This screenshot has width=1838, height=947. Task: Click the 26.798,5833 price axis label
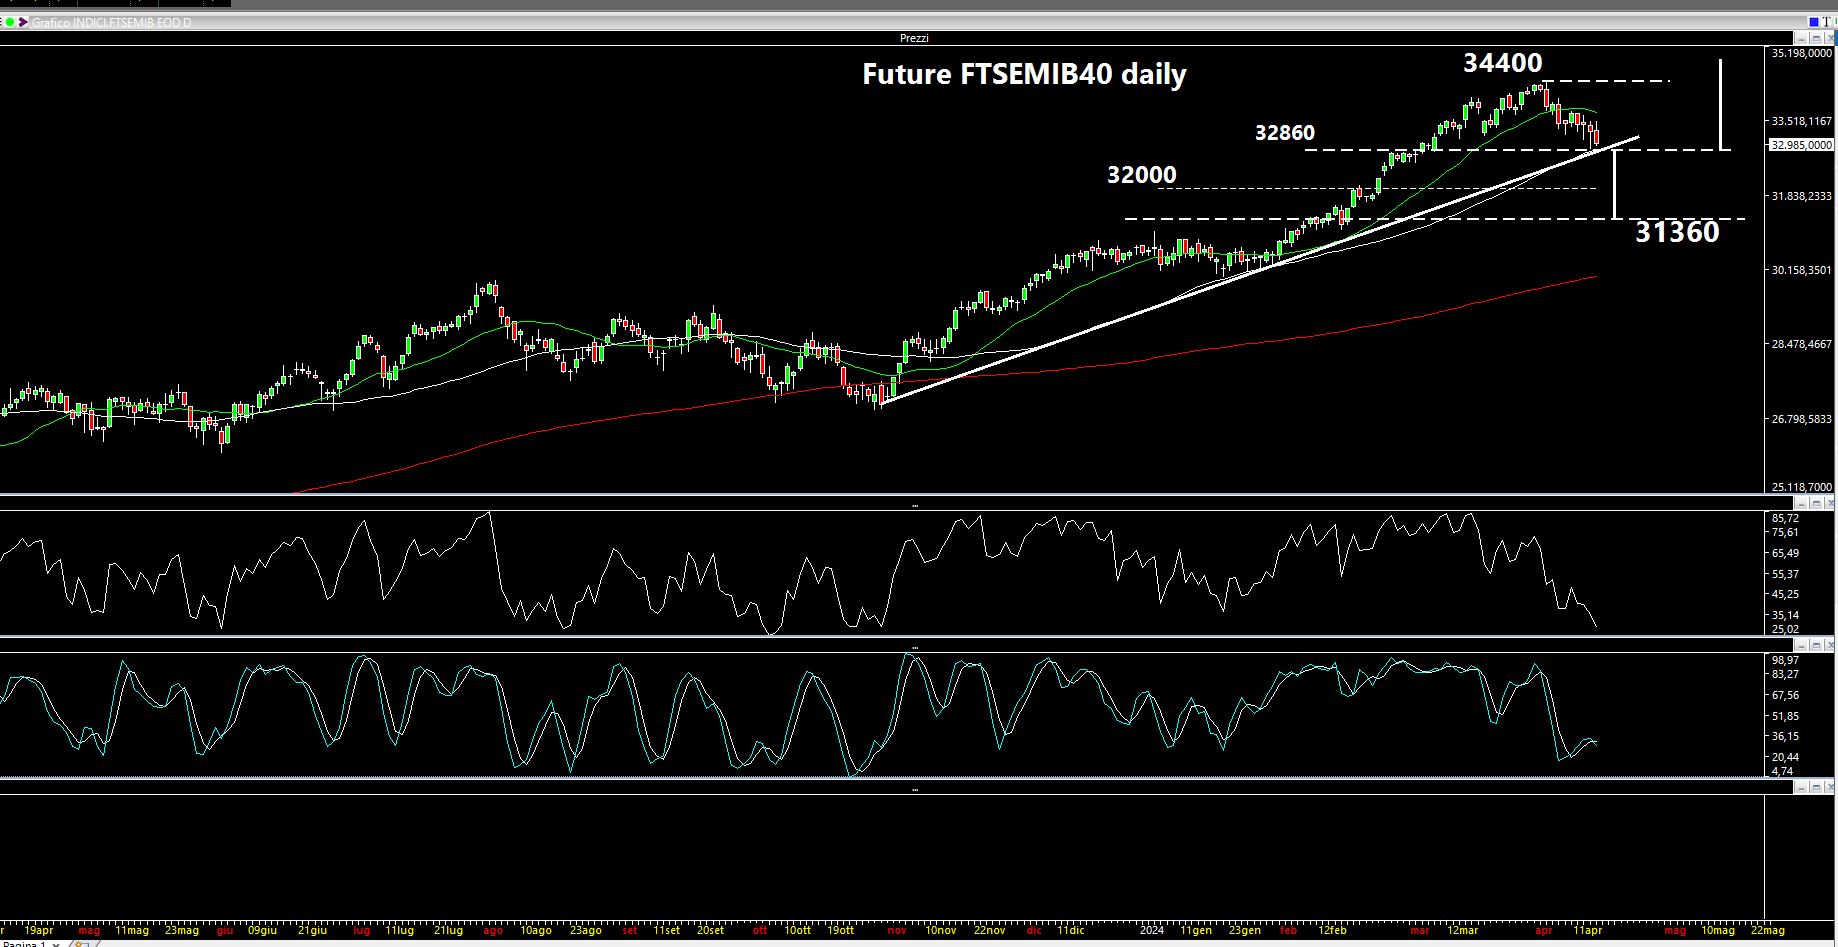[x=1802, y=419]
